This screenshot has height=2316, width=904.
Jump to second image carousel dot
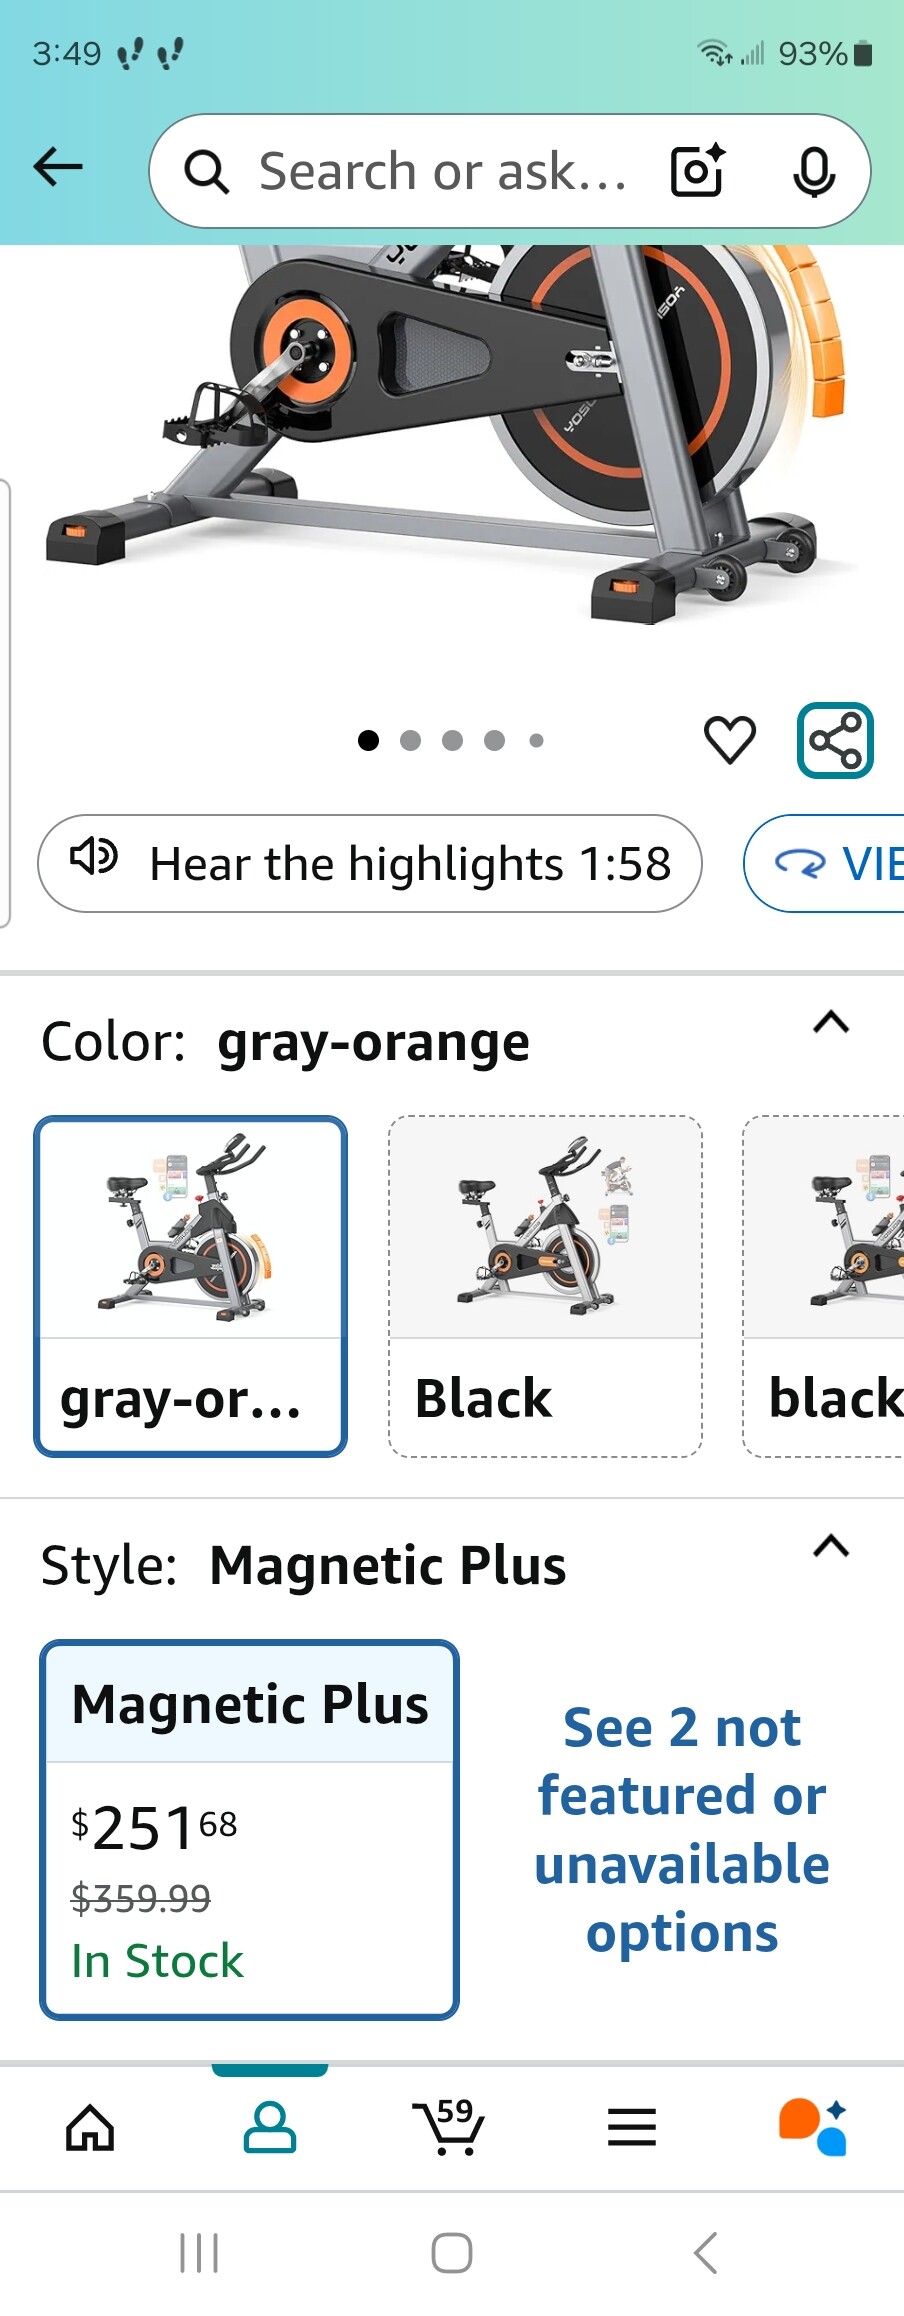(410, 740)
